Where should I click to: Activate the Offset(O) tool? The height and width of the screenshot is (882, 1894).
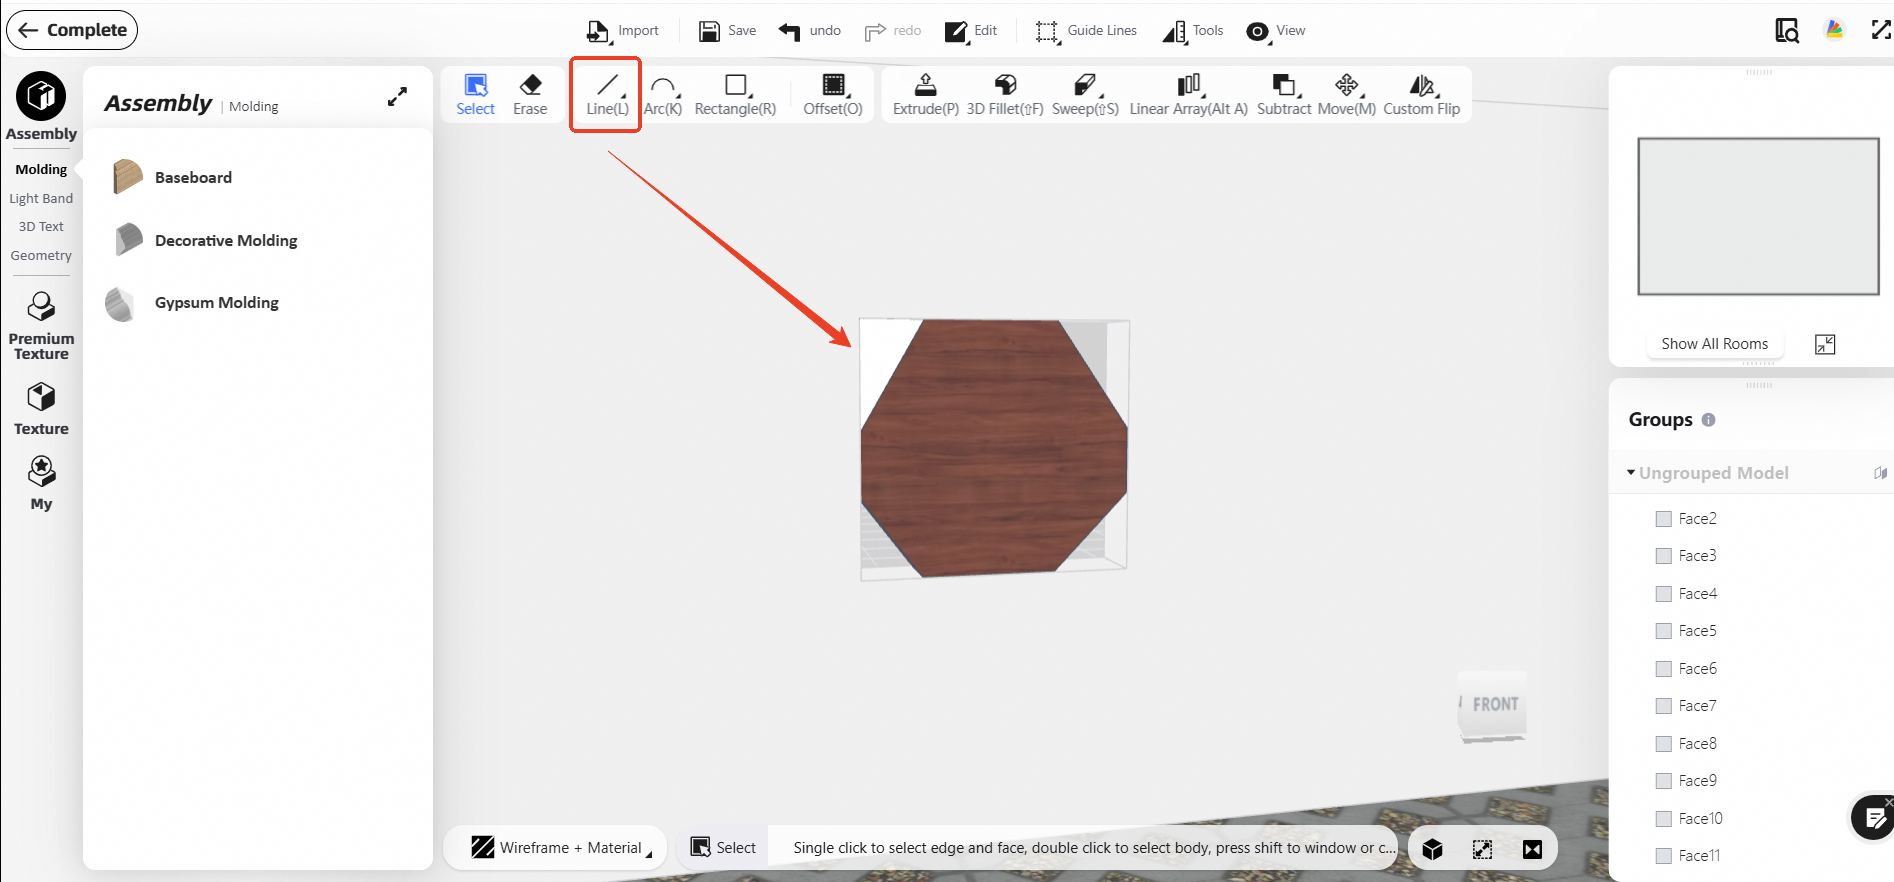pos(833,95)
